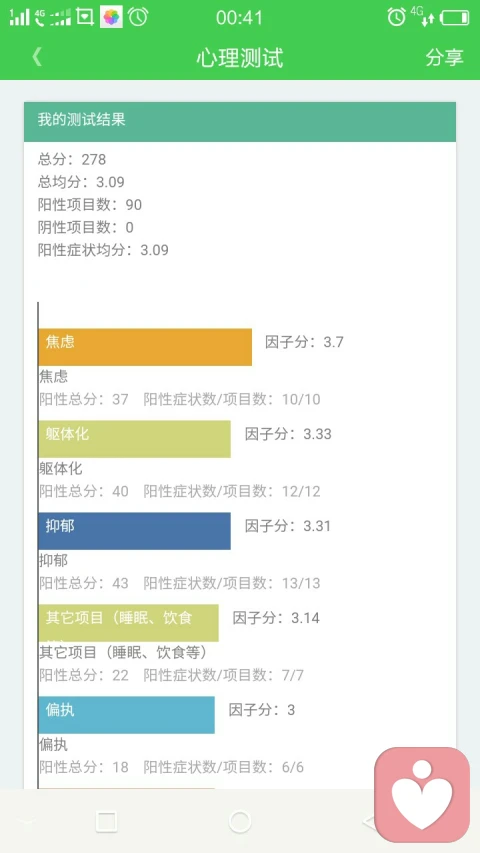Viewport: 480px width, 853px height.
Task: Tap the screenshot icon in status bar
Action: tap(85, 17)
